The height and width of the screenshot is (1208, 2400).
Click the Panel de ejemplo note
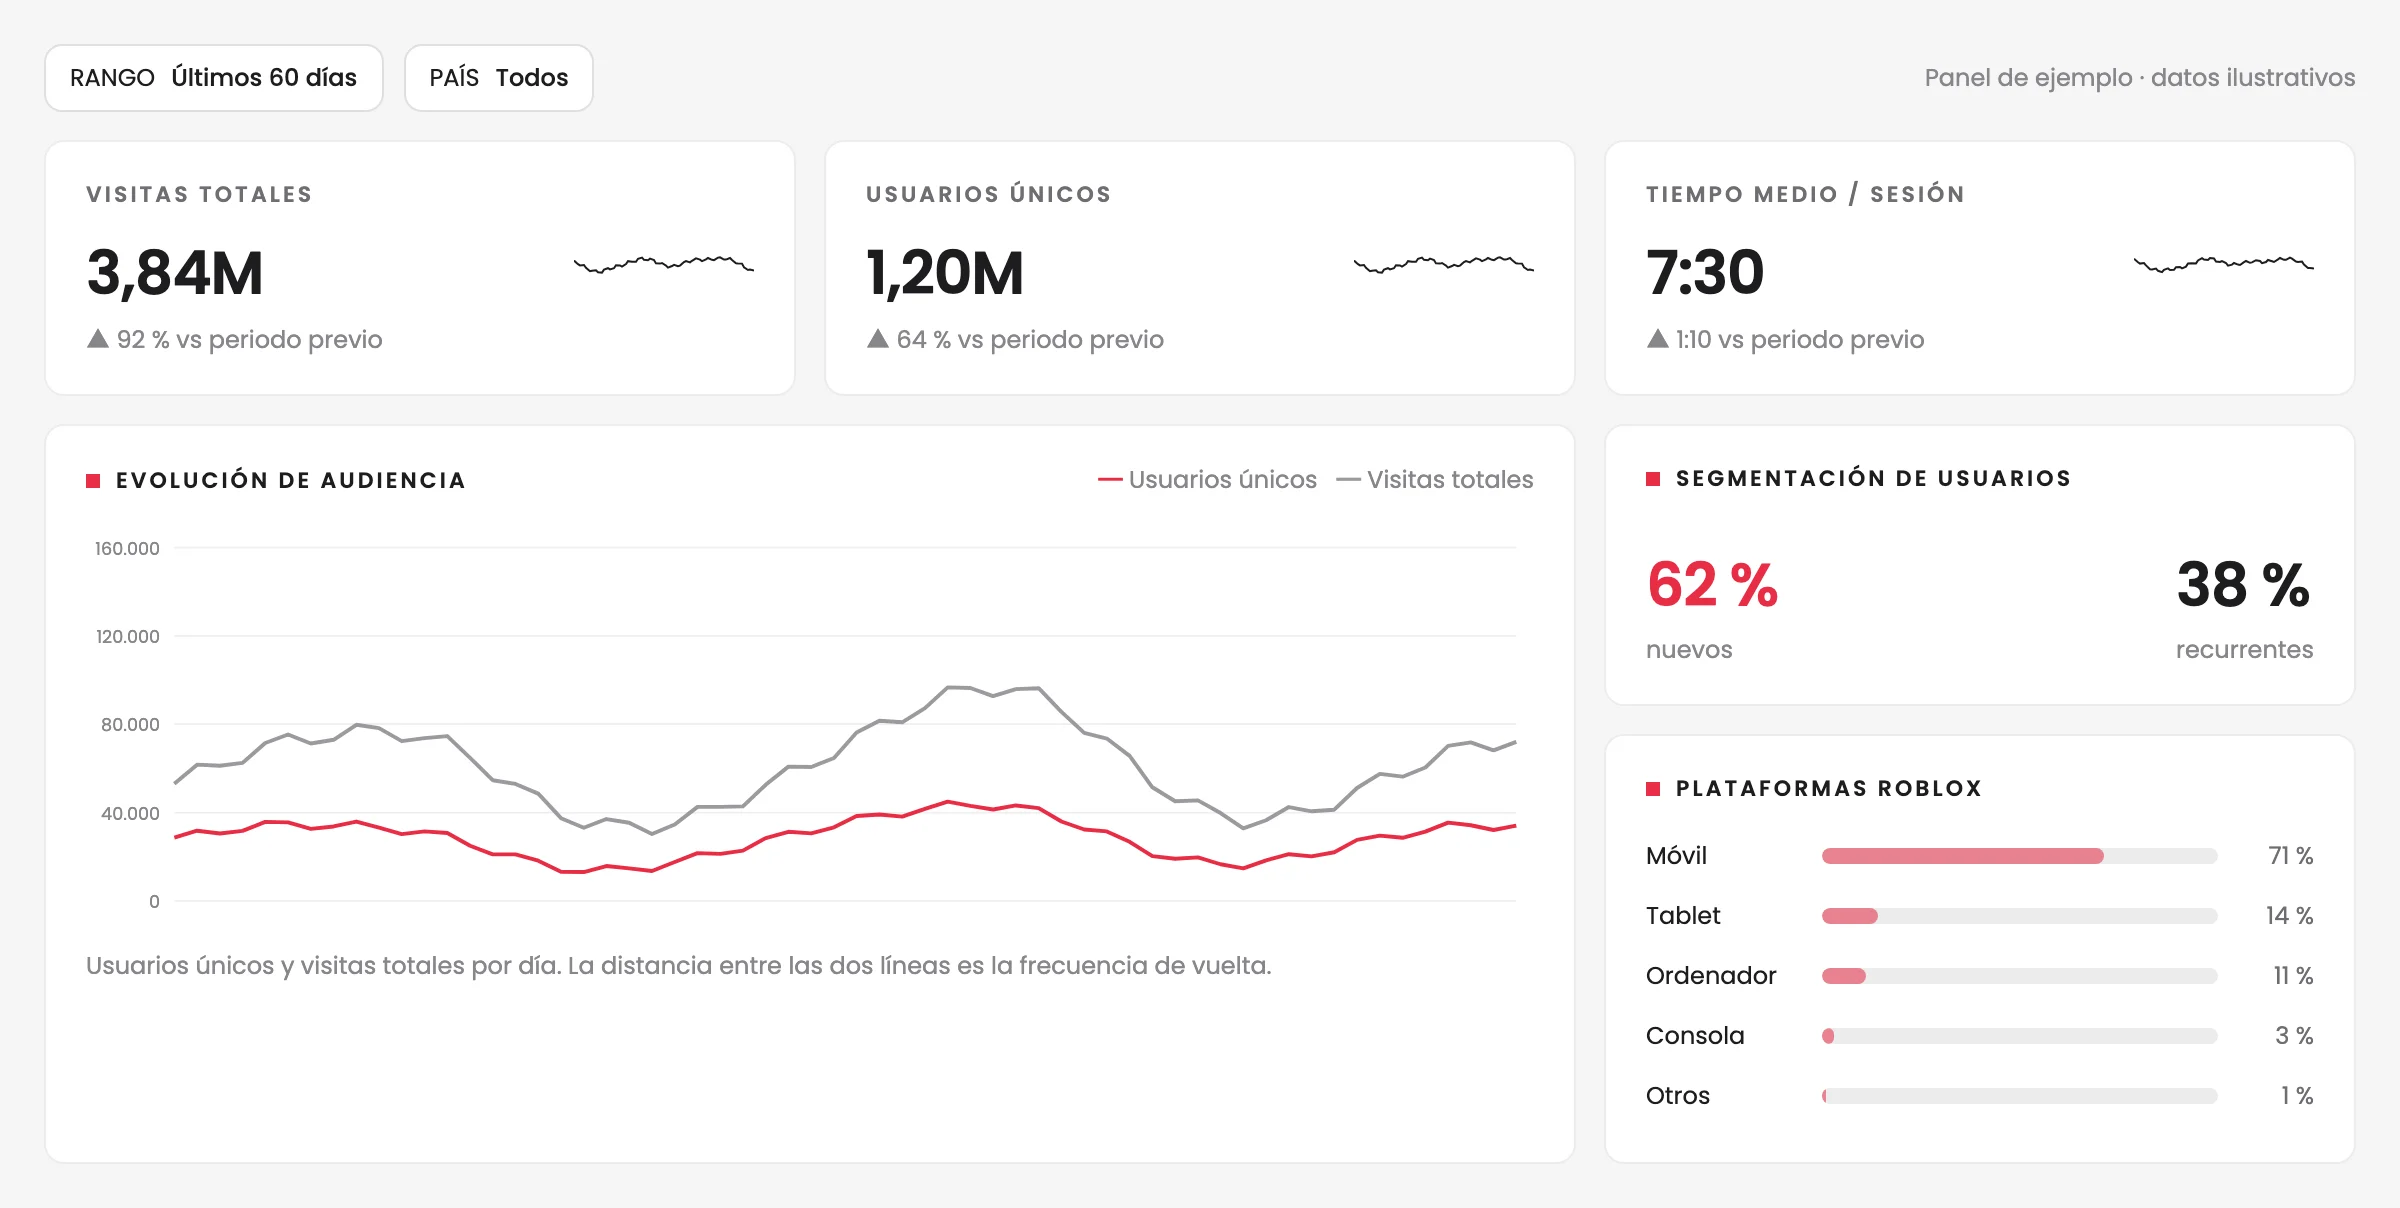coord(2140,78)
